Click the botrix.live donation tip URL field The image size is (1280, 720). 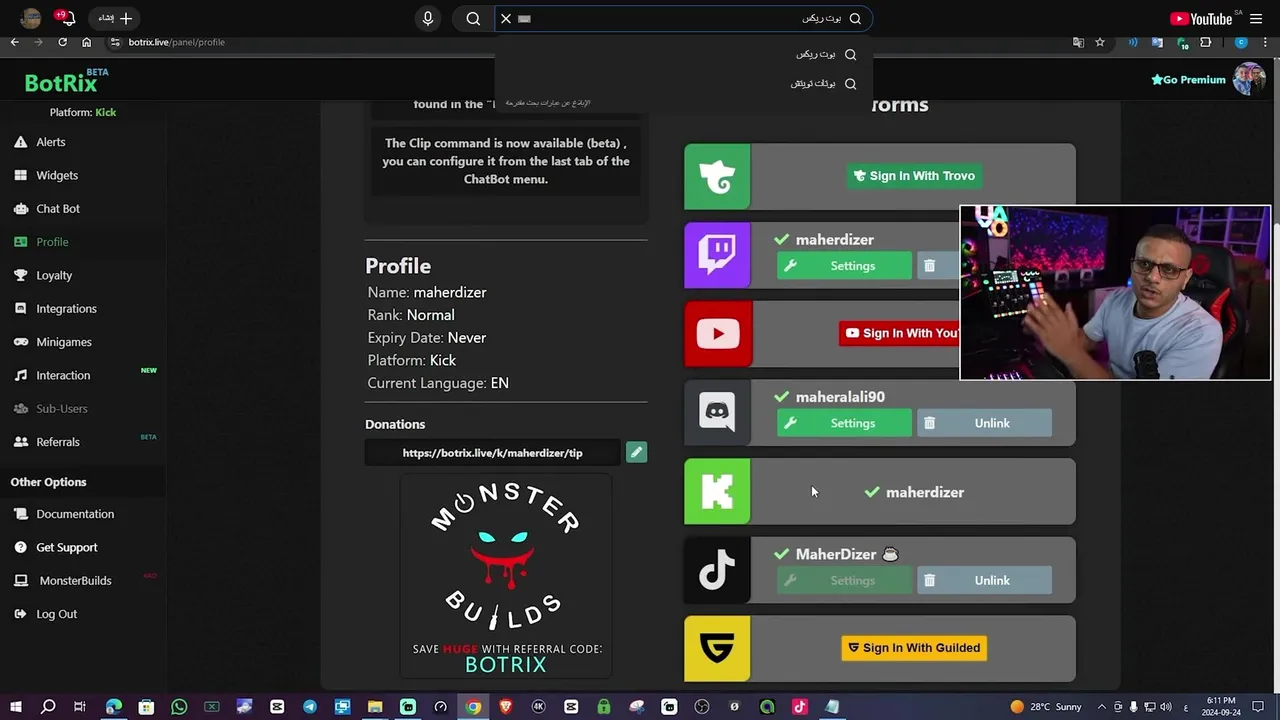[493, 453]
